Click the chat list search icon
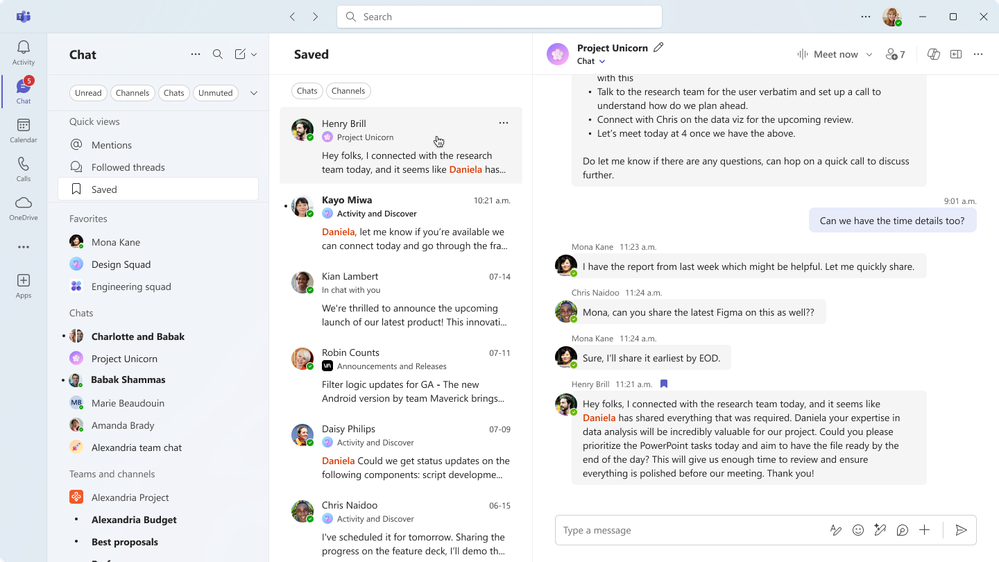 point(218,54)
